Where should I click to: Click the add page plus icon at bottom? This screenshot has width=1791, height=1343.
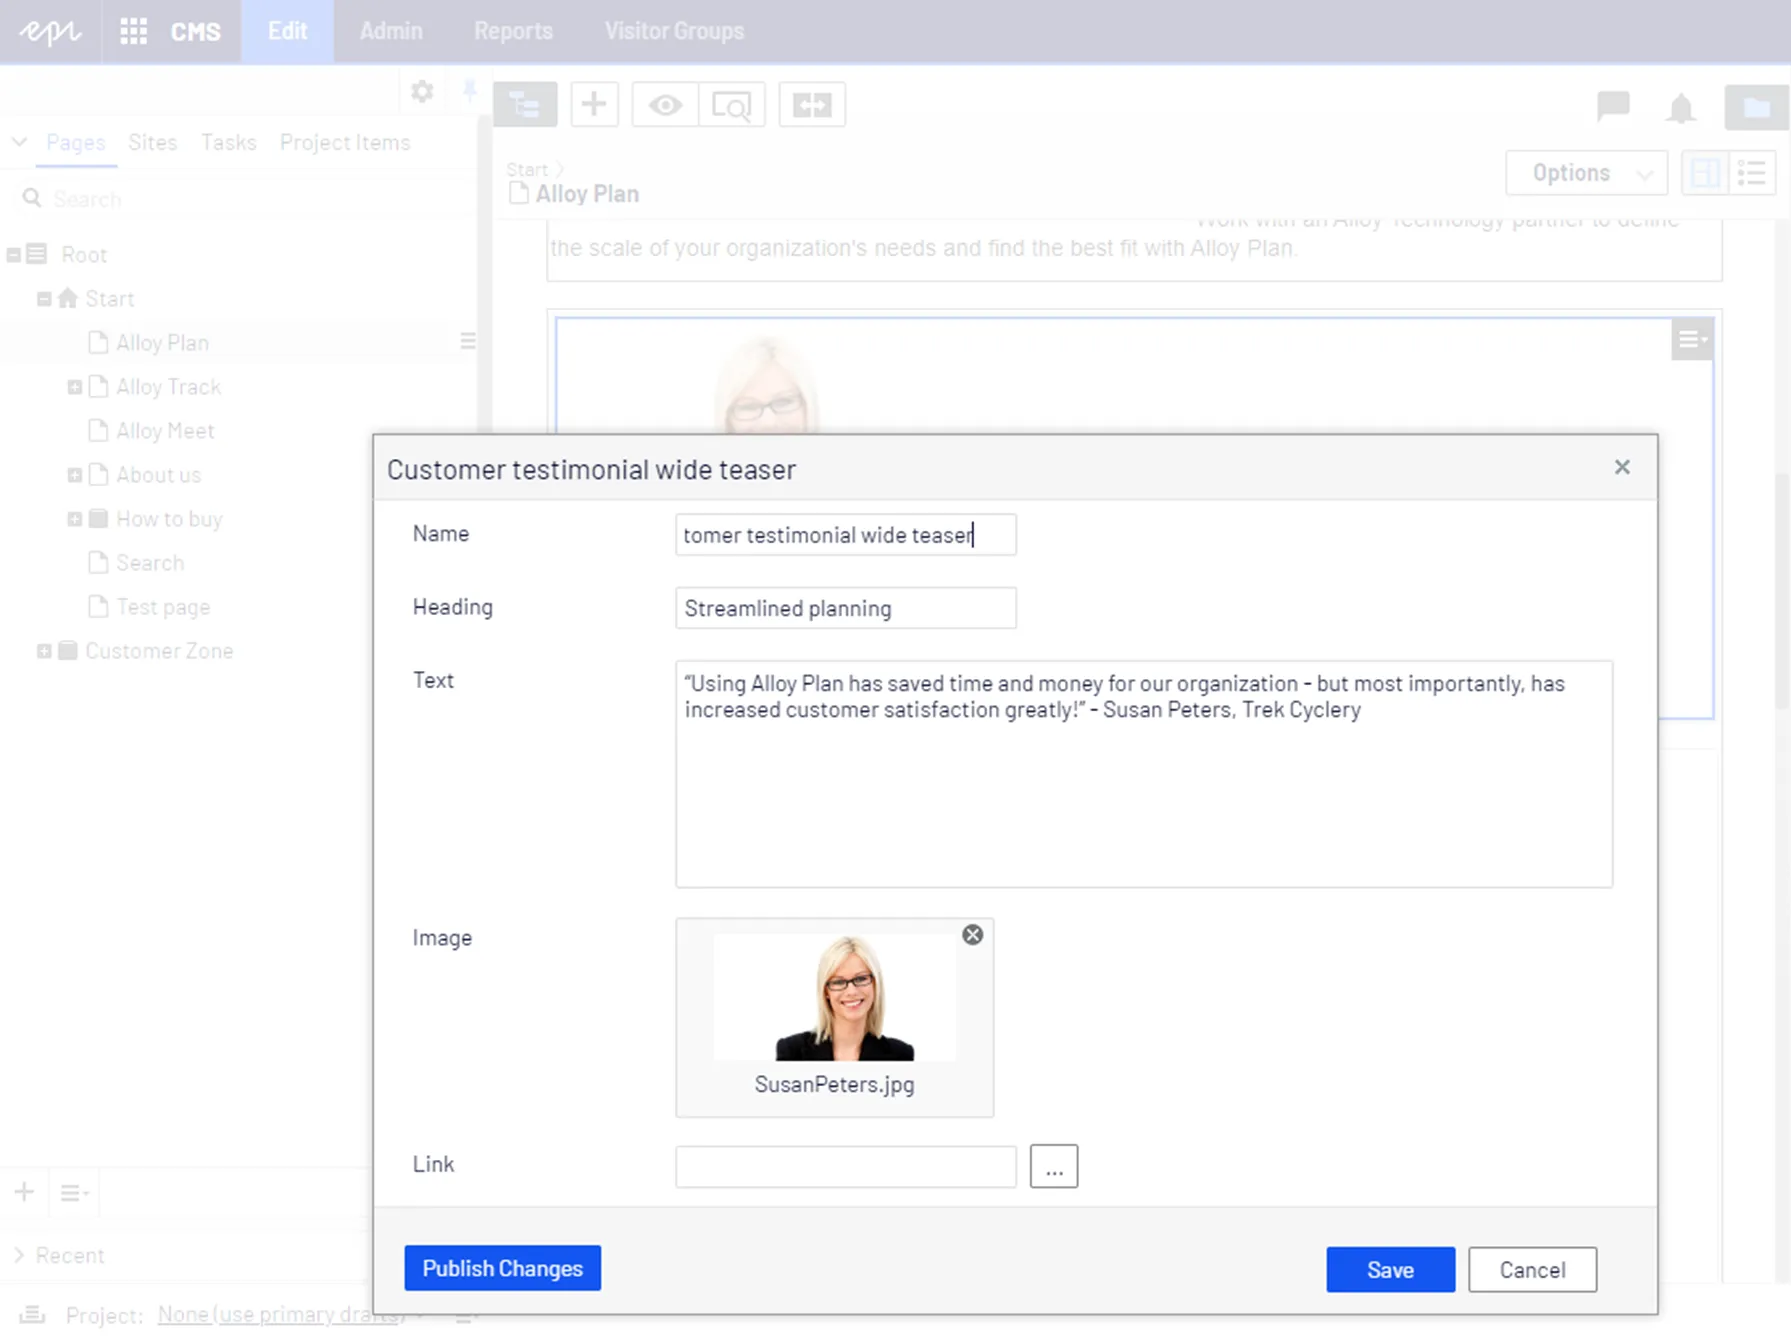click(x=25, y=1192)
